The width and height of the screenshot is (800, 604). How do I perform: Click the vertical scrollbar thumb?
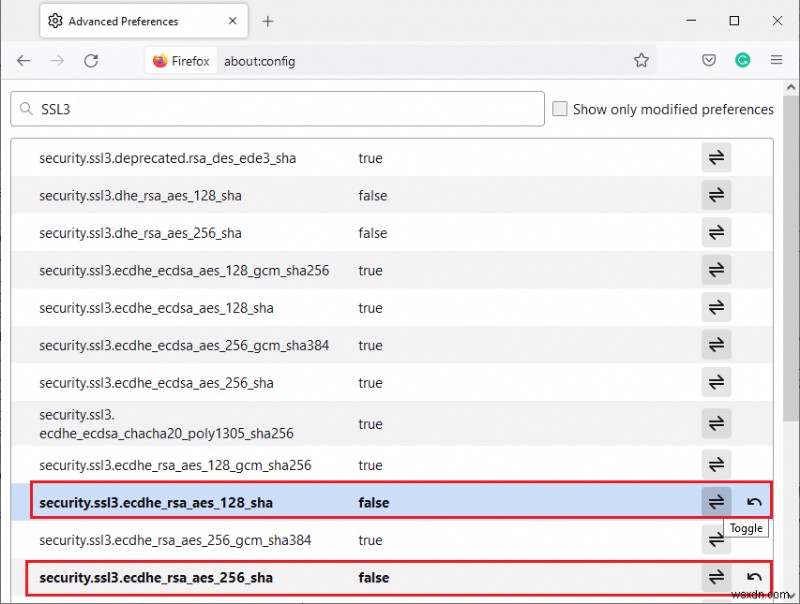(791, 258)
